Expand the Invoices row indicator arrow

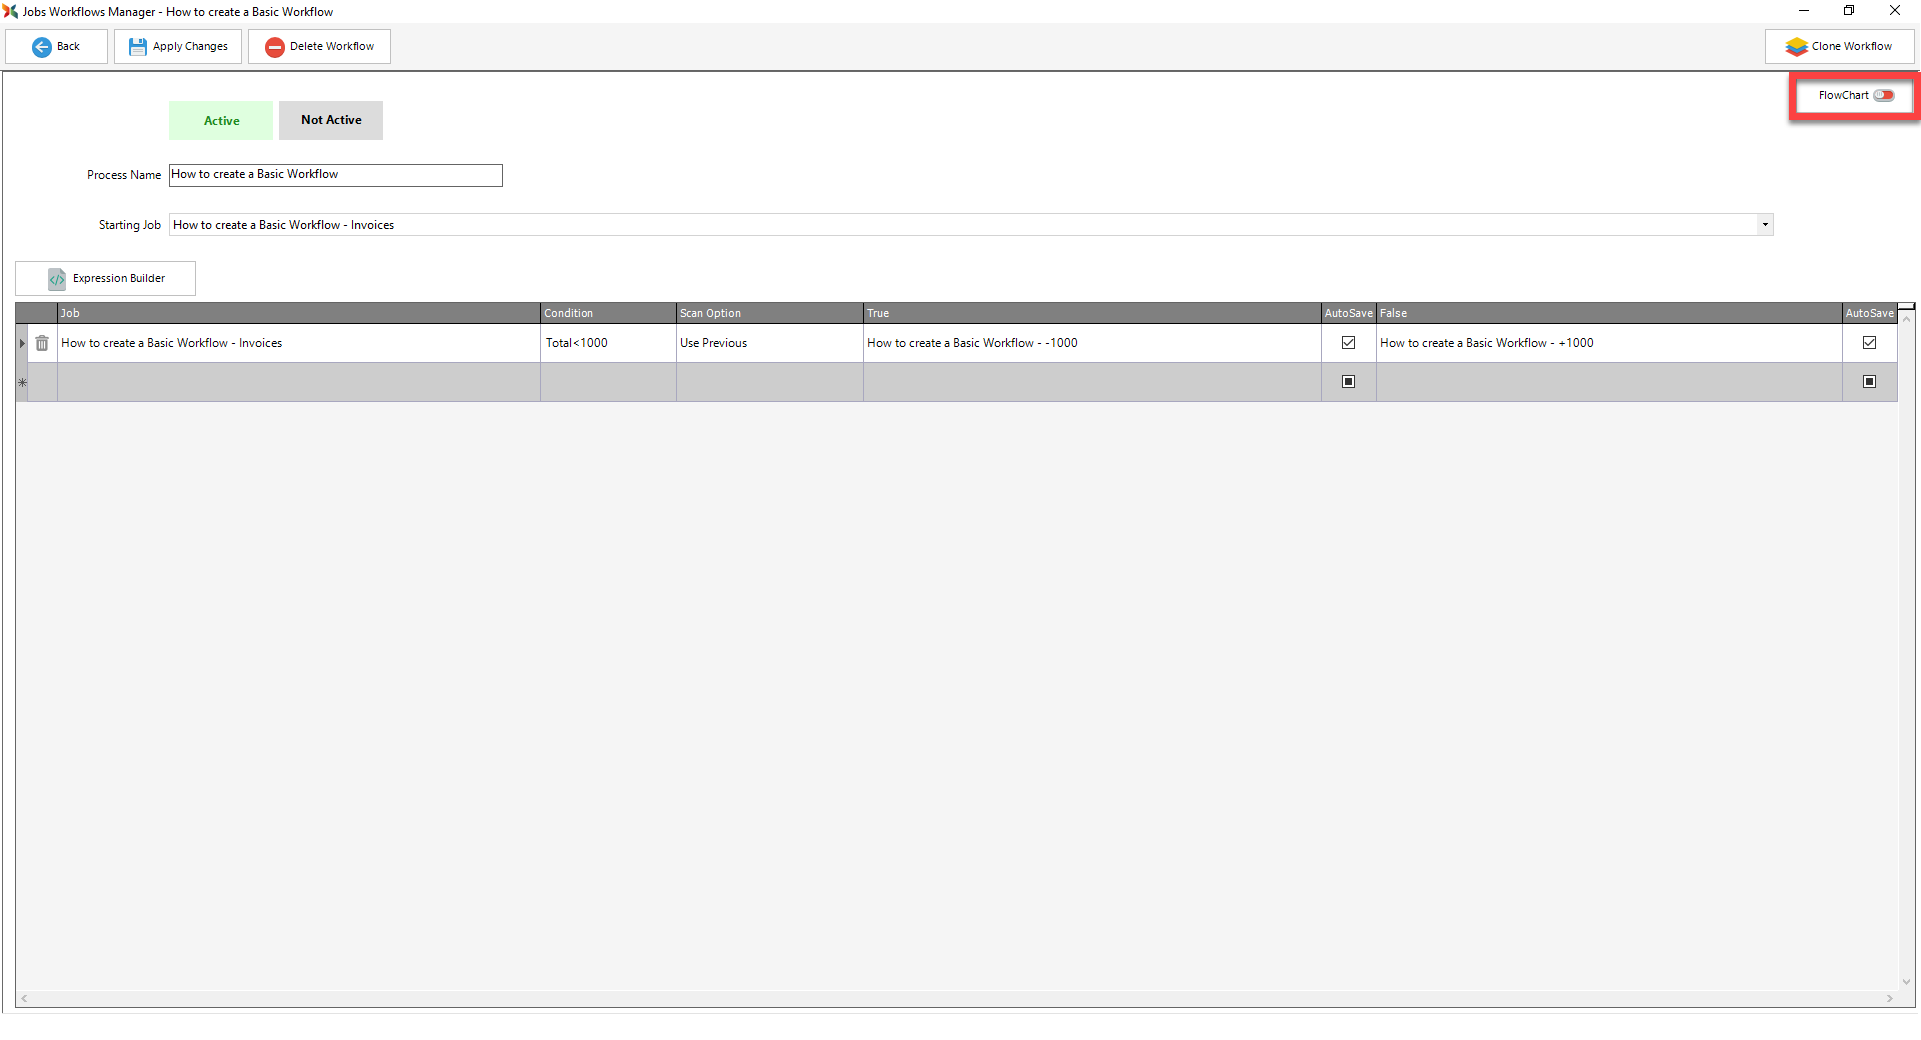[x=22, y=343]
